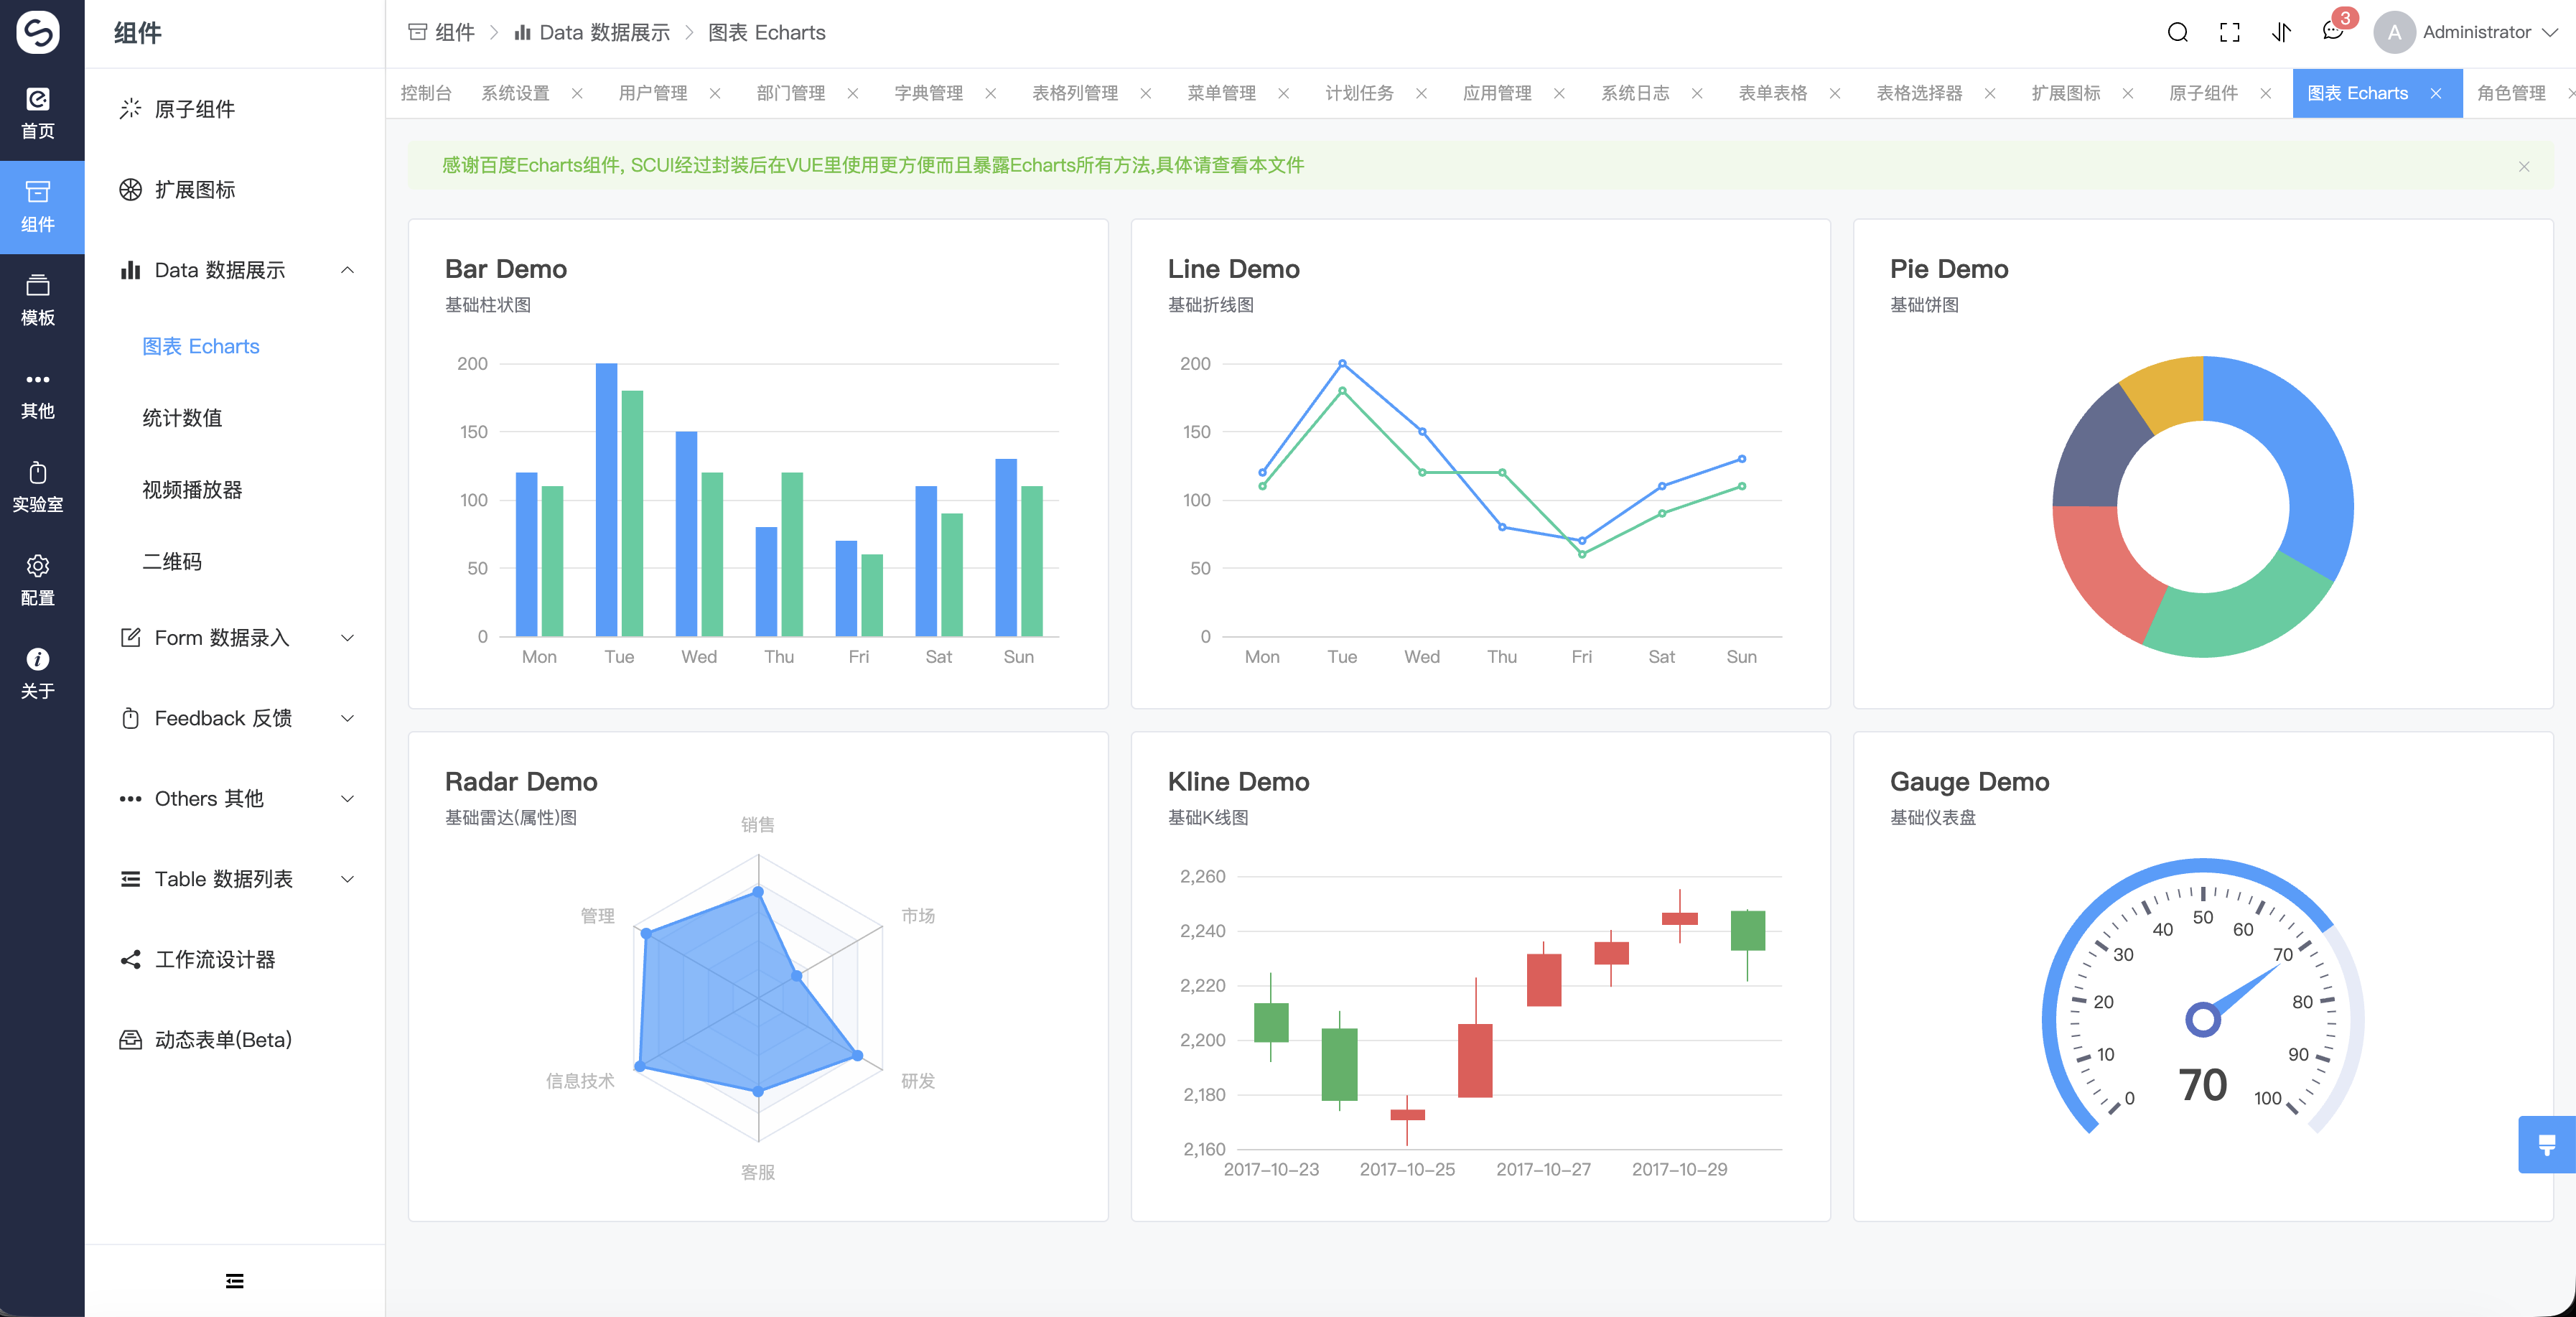This screenshot has width=2576, height=1317.
Task: Toggle the sidebar collapse control at bottom
Action: pyautogui.click(x=233, y=1281)
